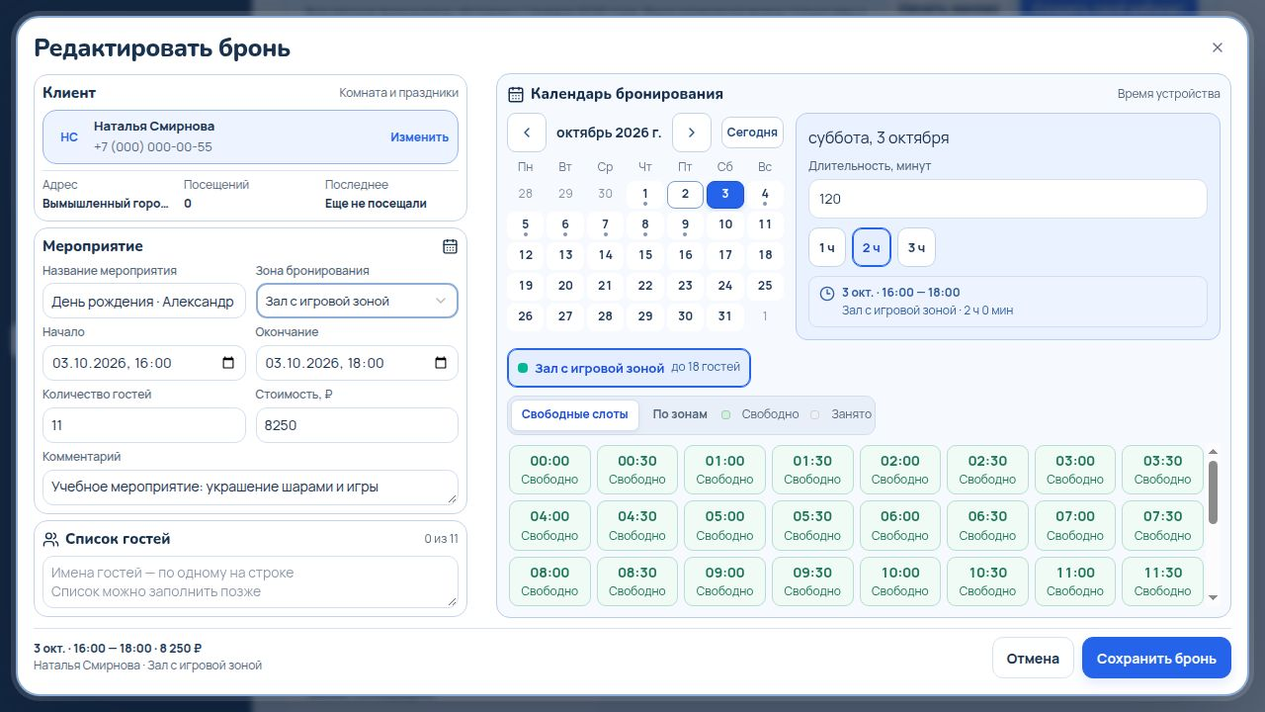Switch to Свободные слоты tab
1265x712 pixels.
click(575, 414)
